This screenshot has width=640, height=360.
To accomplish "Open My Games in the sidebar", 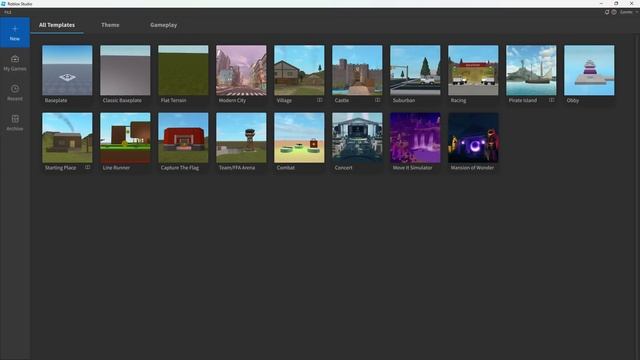I will point(15,63).
